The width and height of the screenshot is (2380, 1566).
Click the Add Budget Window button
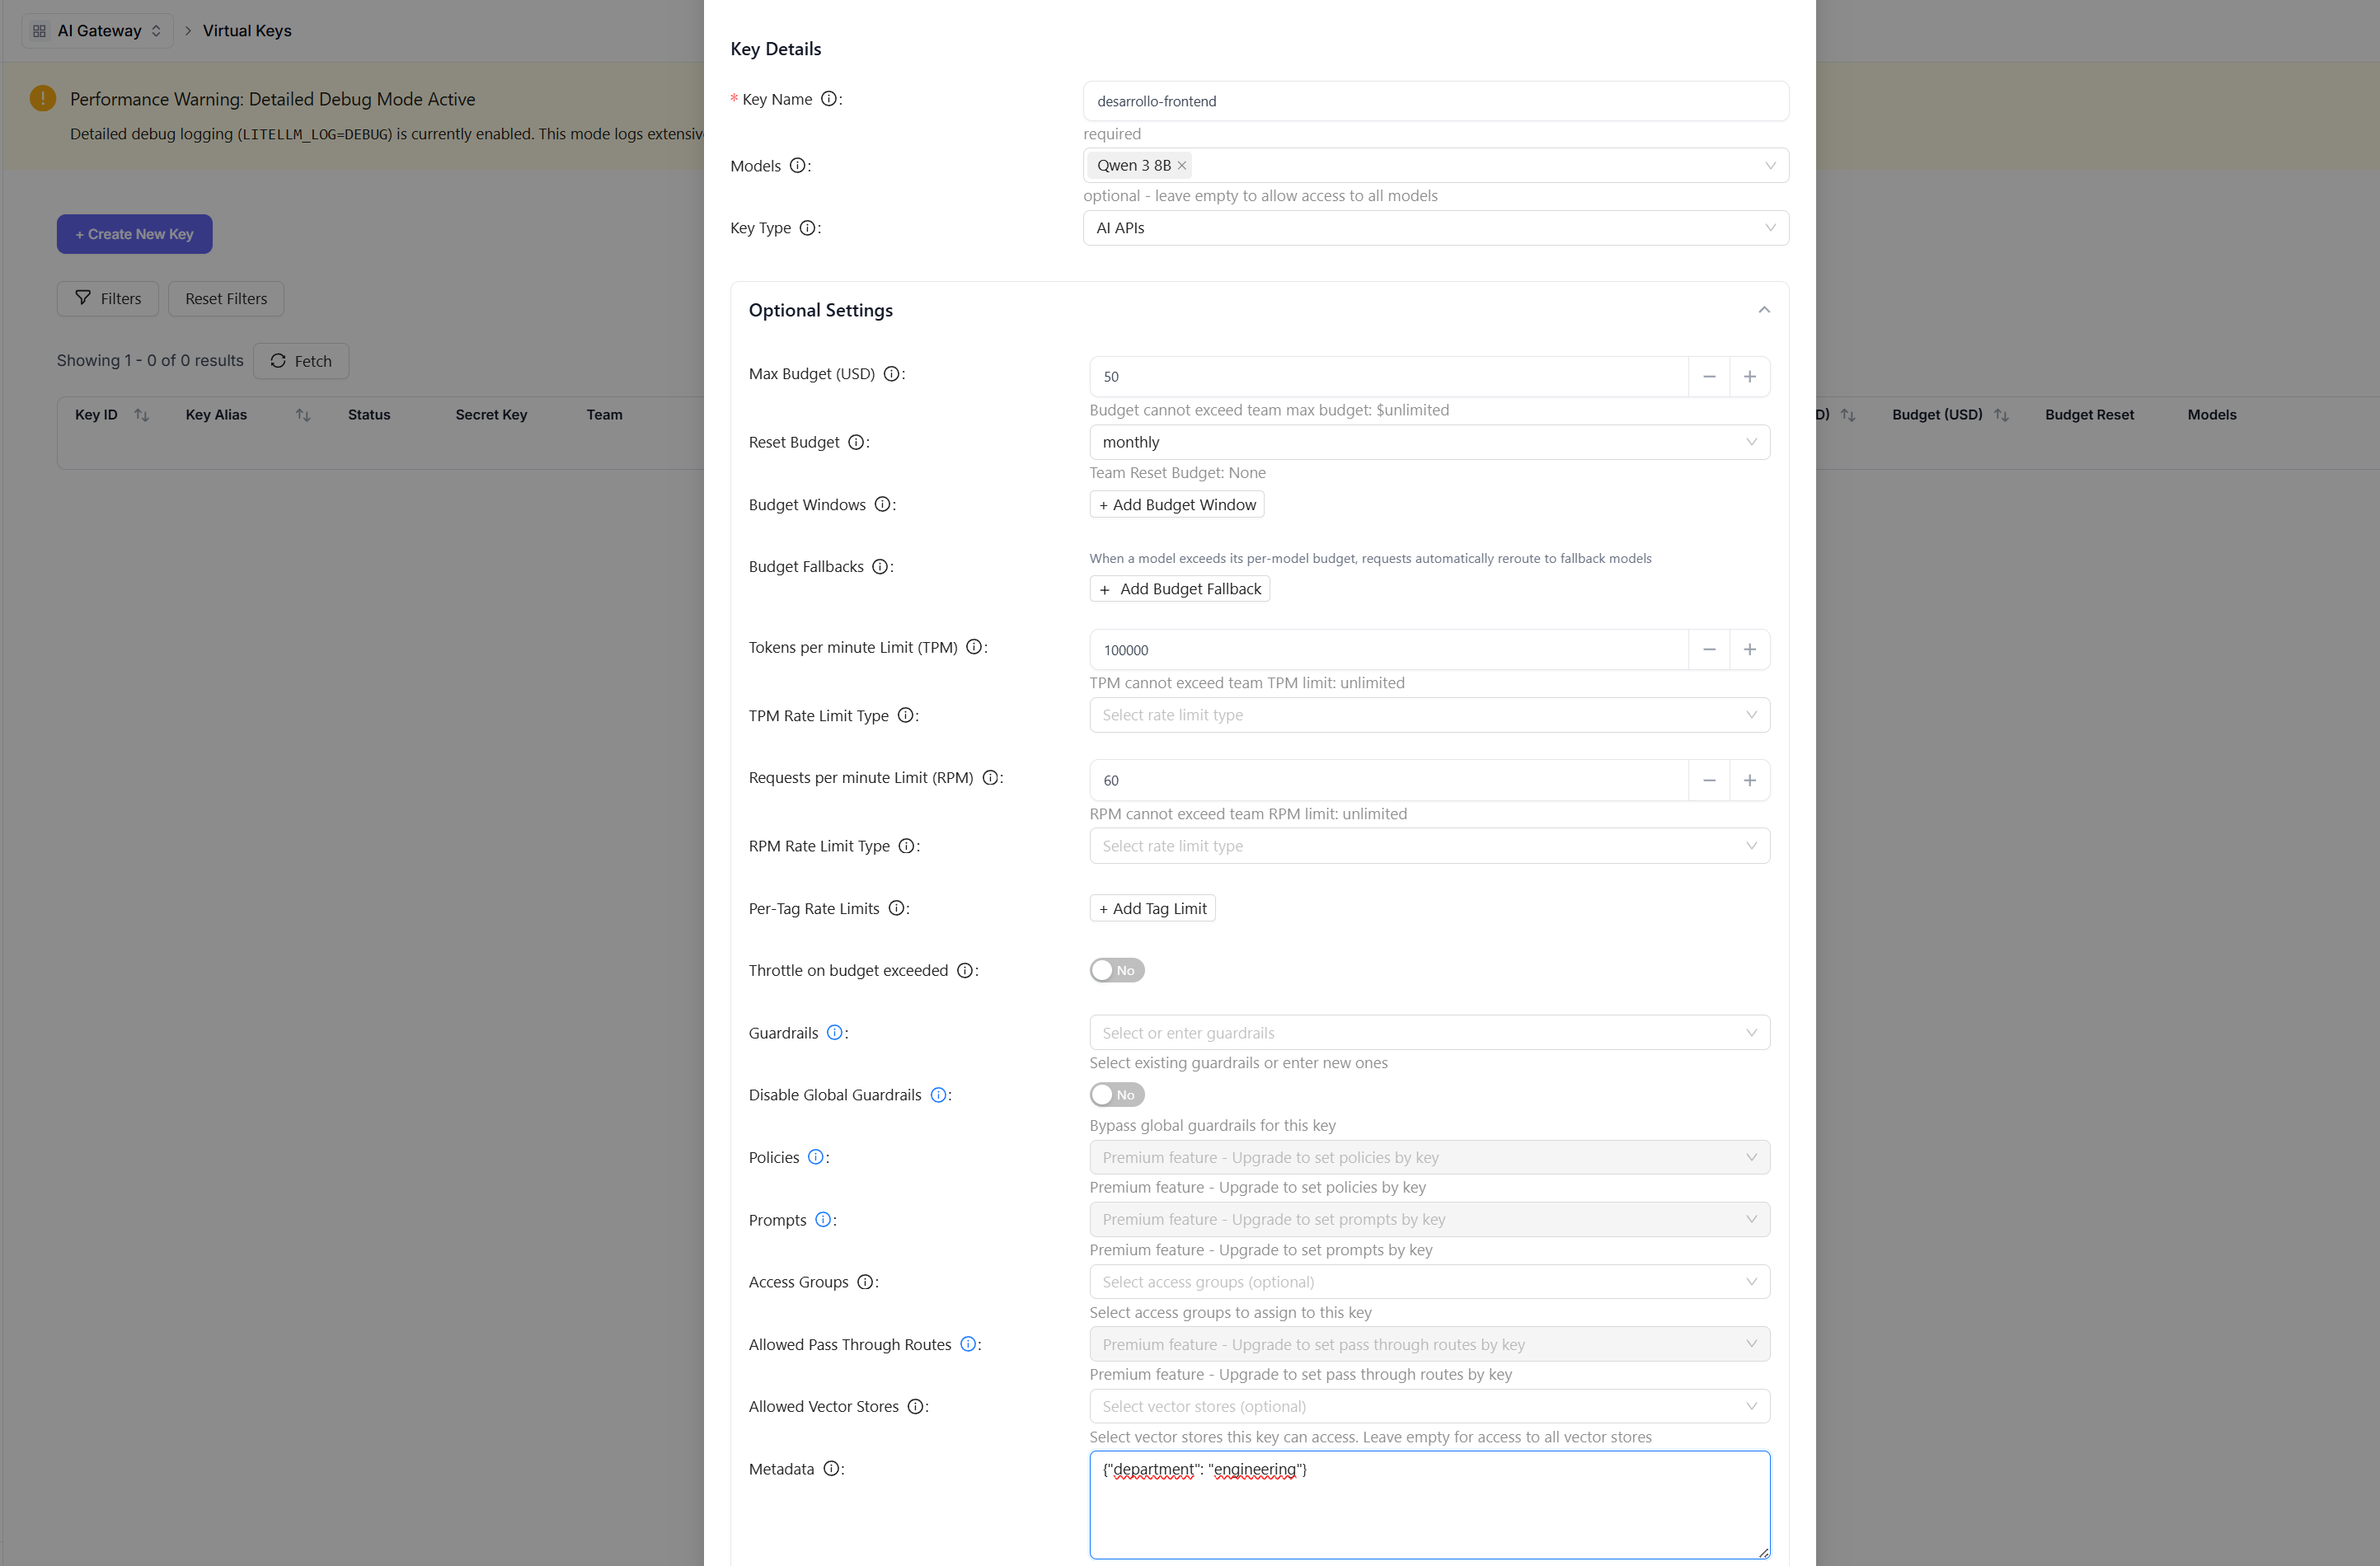click(1177, 505)
